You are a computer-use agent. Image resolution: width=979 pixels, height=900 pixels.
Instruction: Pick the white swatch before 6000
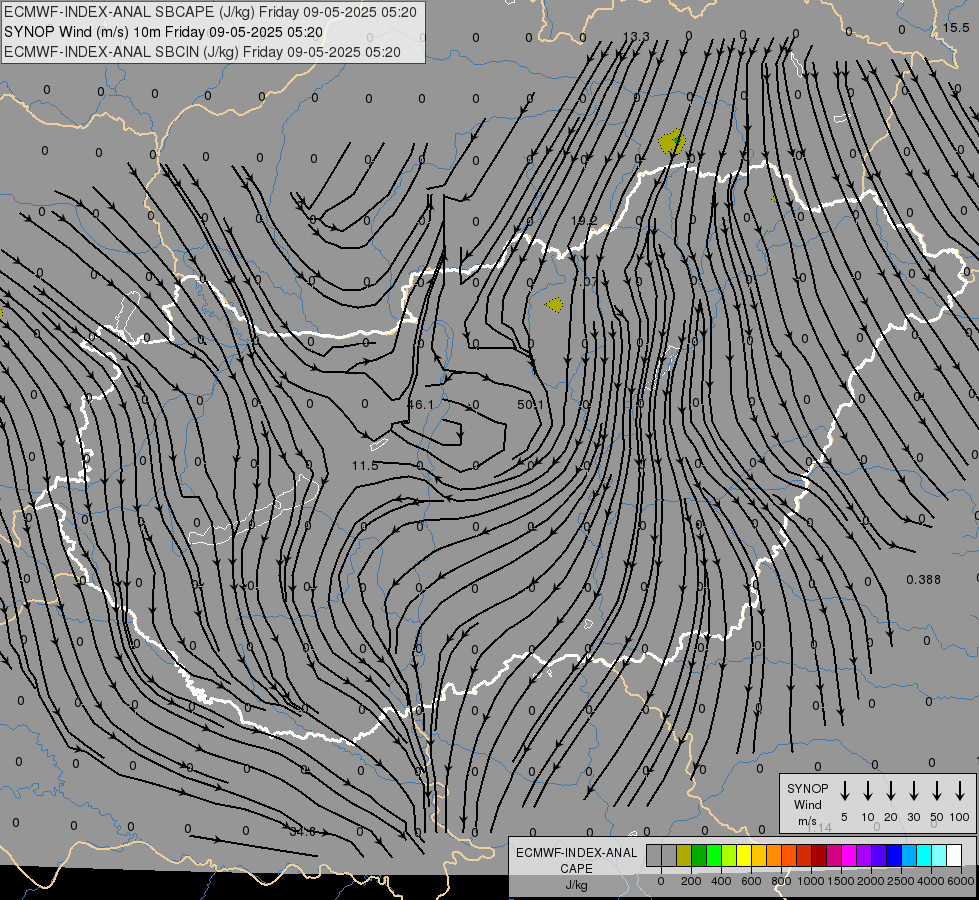click(x=954, y=855)
